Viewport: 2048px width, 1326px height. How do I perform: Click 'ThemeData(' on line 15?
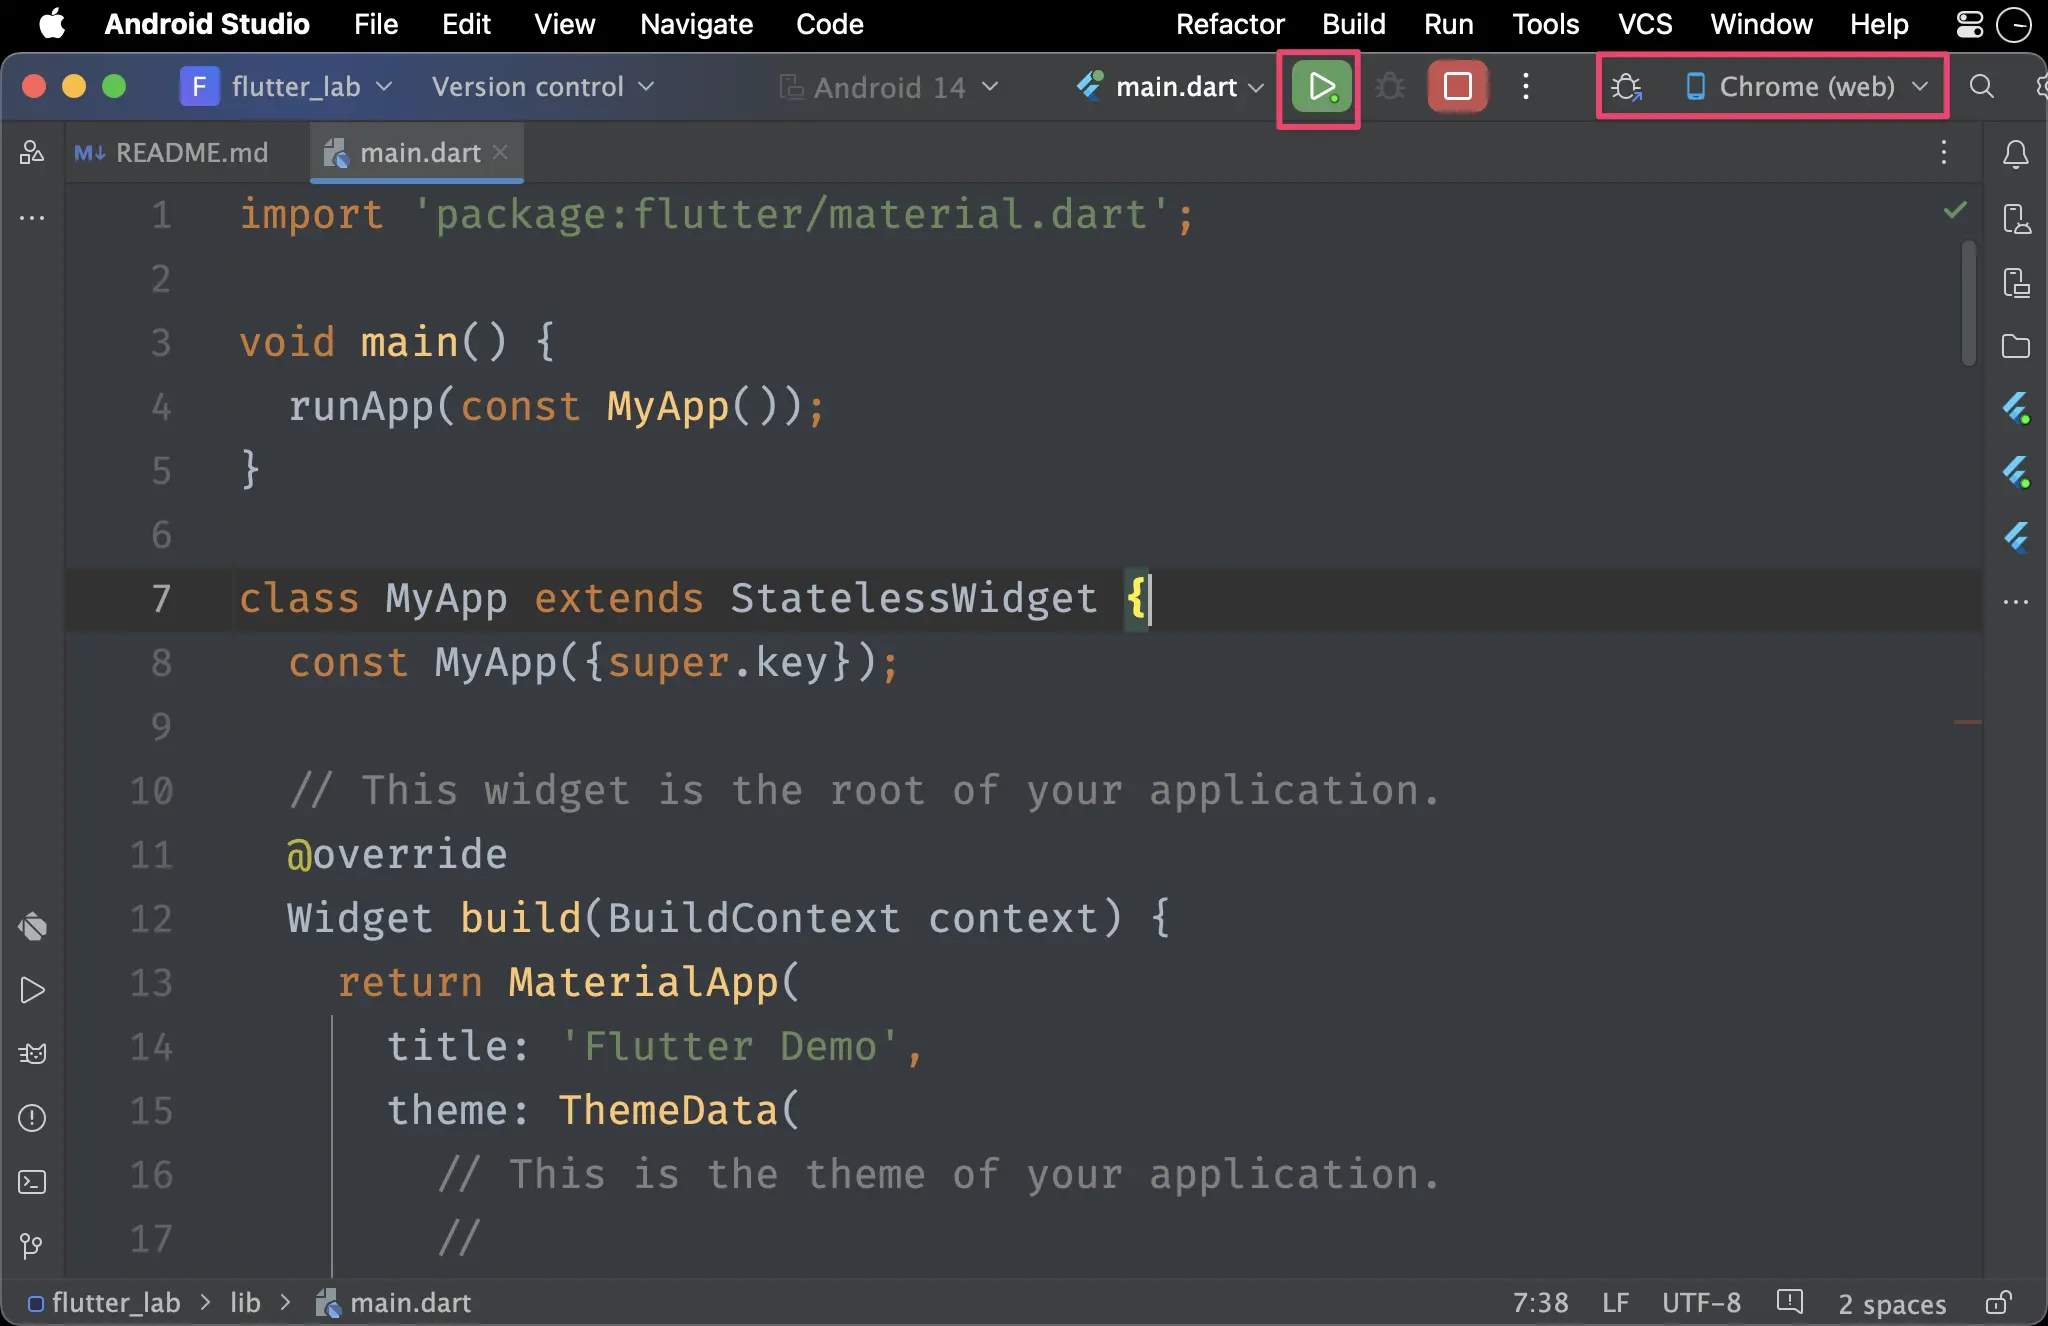pos(679,1110)
